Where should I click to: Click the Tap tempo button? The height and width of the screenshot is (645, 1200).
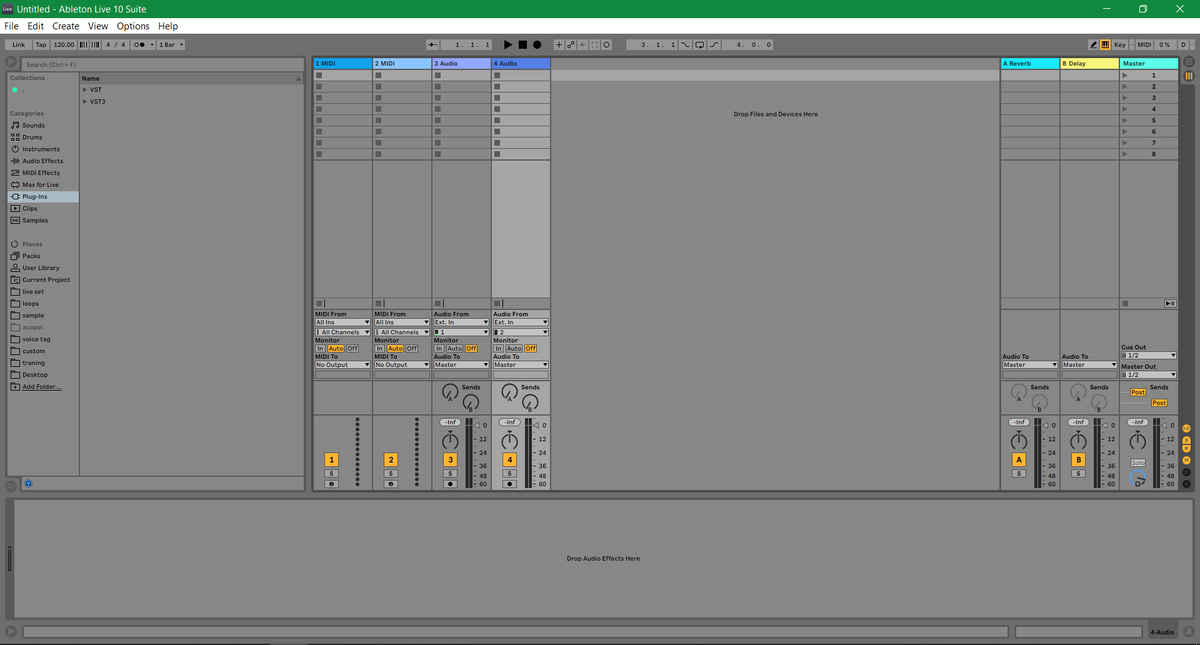pyautogui.click(x=41, y=45)
